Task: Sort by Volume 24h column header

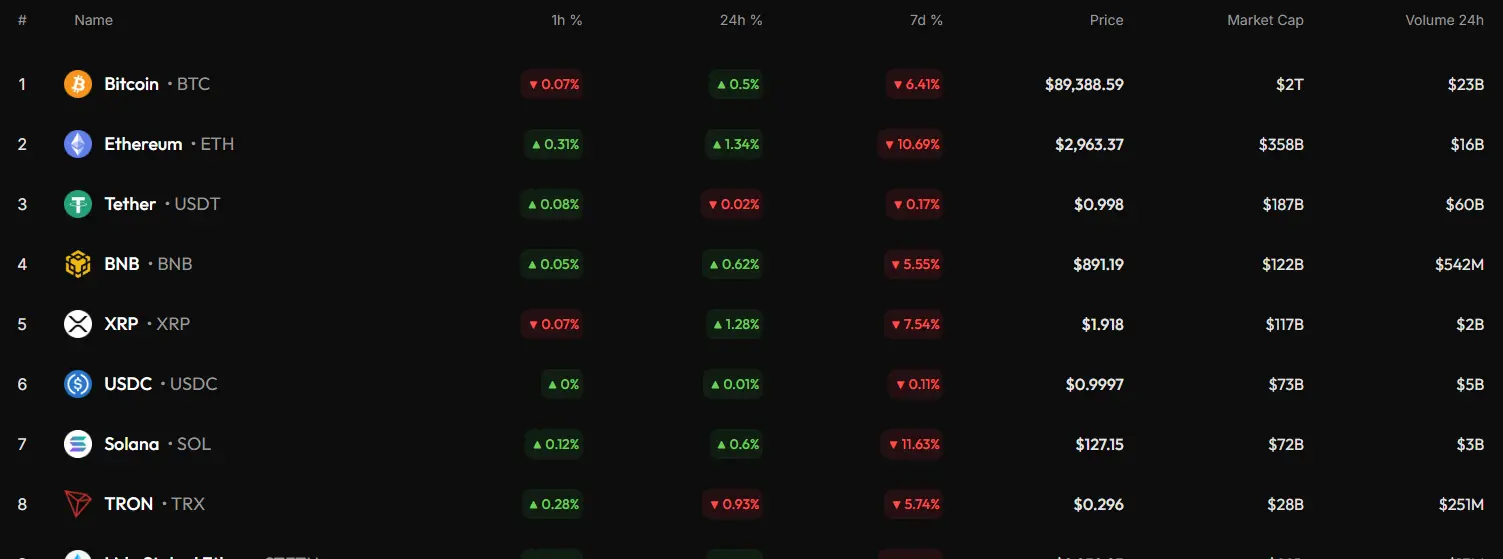Action: (x=1444, y=20)
